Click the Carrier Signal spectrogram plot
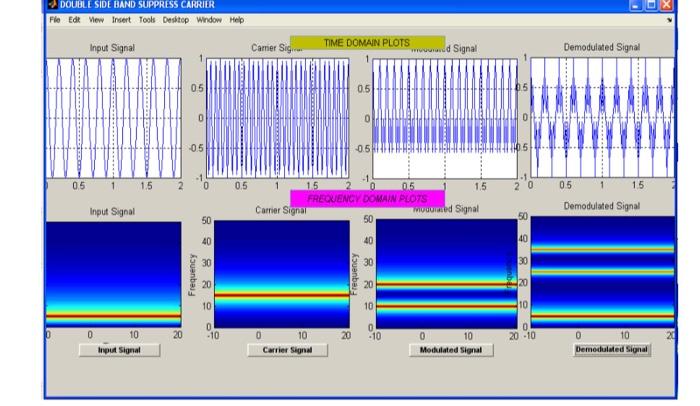Screen dimensions: 700x406 point(282,274)
